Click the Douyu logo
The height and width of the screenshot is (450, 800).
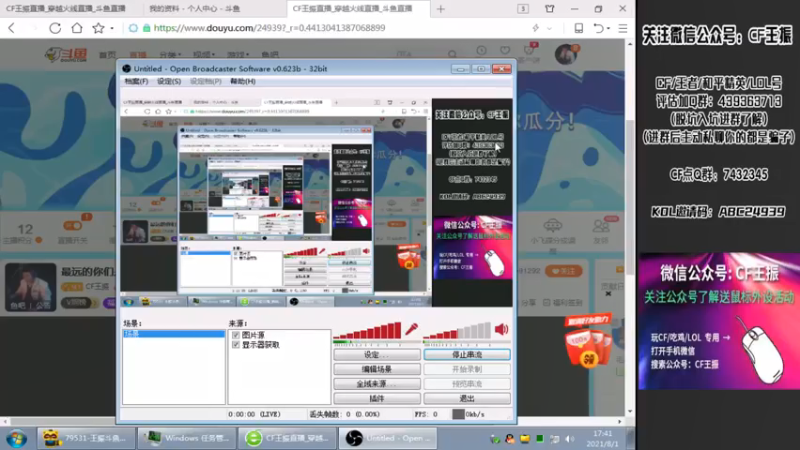(65, 54)
